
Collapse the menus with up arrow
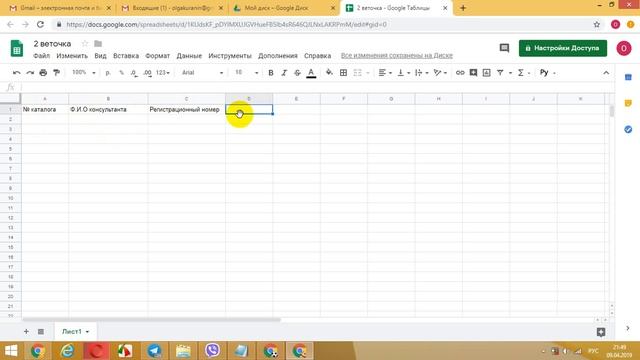(x=606, y=73)
